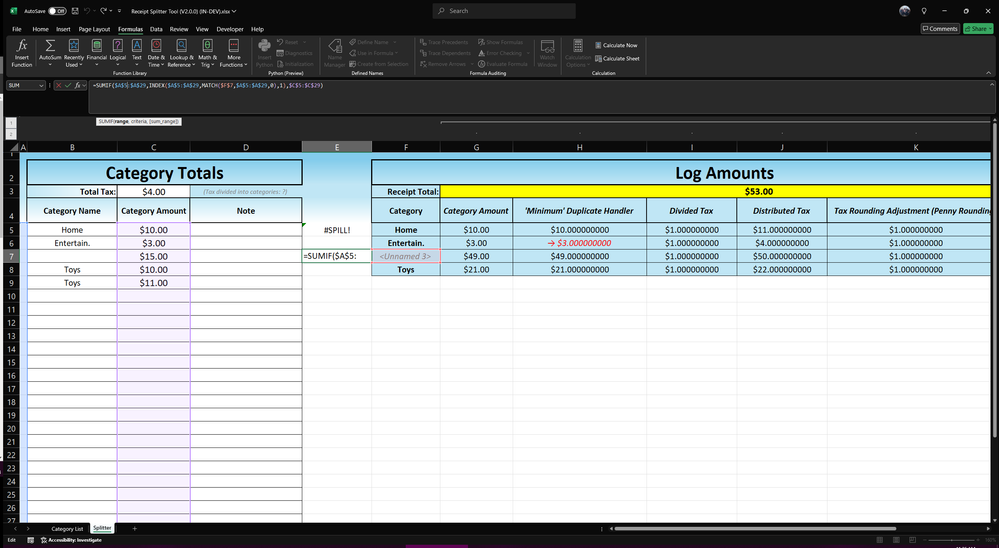This screenshot has height=548, width=999.
Task: Select the #SPILL! cell
Action: [x=337, y=230]
